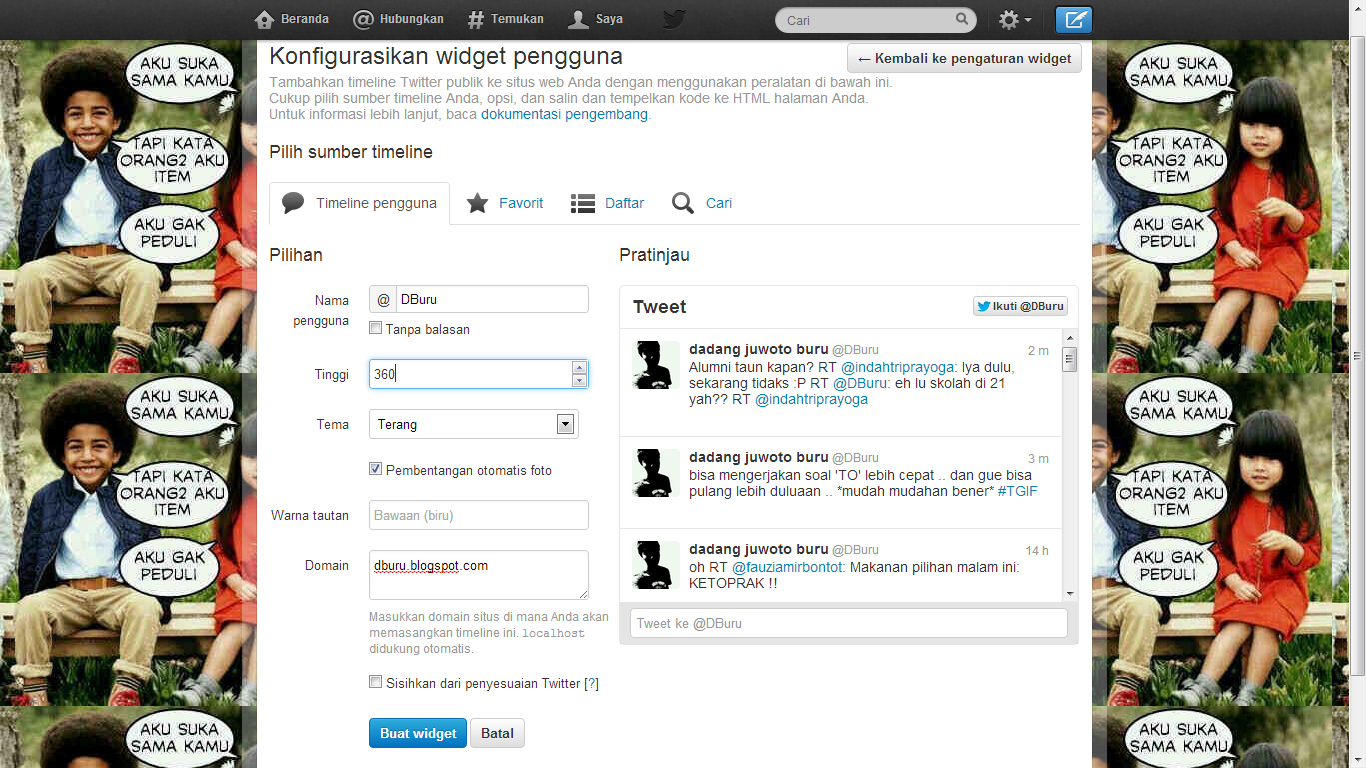The height and width of the screenshot is (768, 1366).
Task: Open the Hubungkan connect link
Action: 398,19
